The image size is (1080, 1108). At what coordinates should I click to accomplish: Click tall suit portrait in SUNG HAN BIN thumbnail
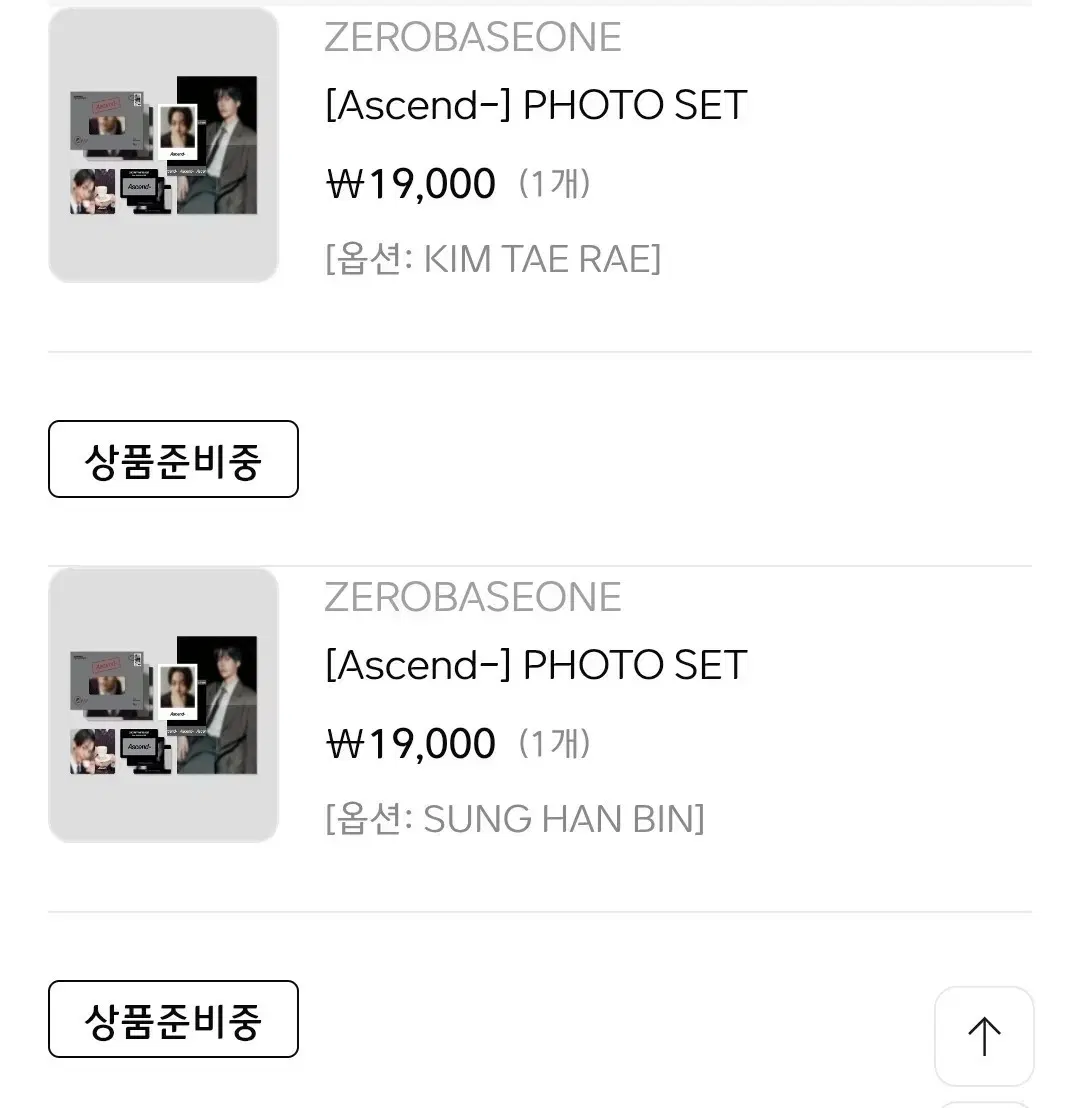click(217, 705)
